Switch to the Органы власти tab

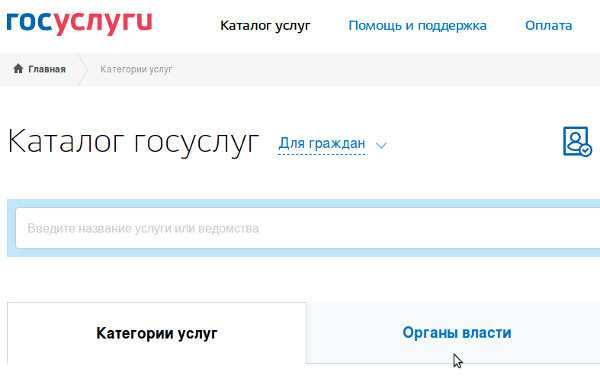click(457, 332)
